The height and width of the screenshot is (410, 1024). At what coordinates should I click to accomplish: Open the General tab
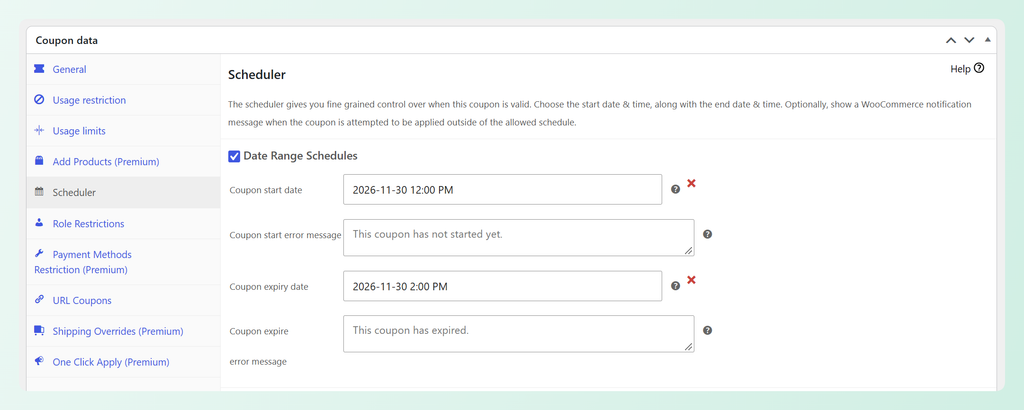123,69
